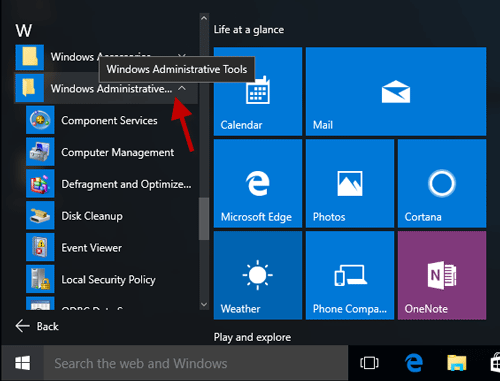Click the Windows Administrative Tools folder icon

point(30,88)
